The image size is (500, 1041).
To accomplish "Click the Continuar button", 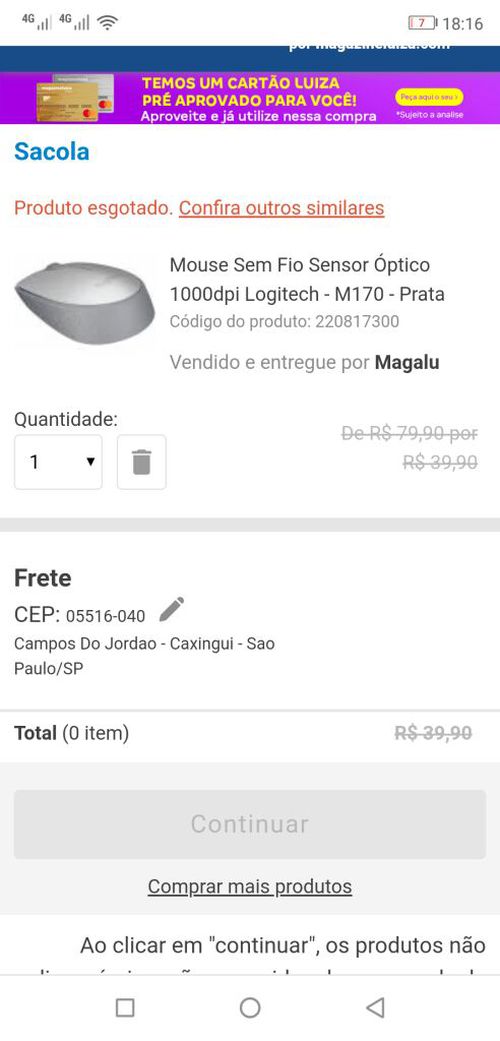I will 250,824.
